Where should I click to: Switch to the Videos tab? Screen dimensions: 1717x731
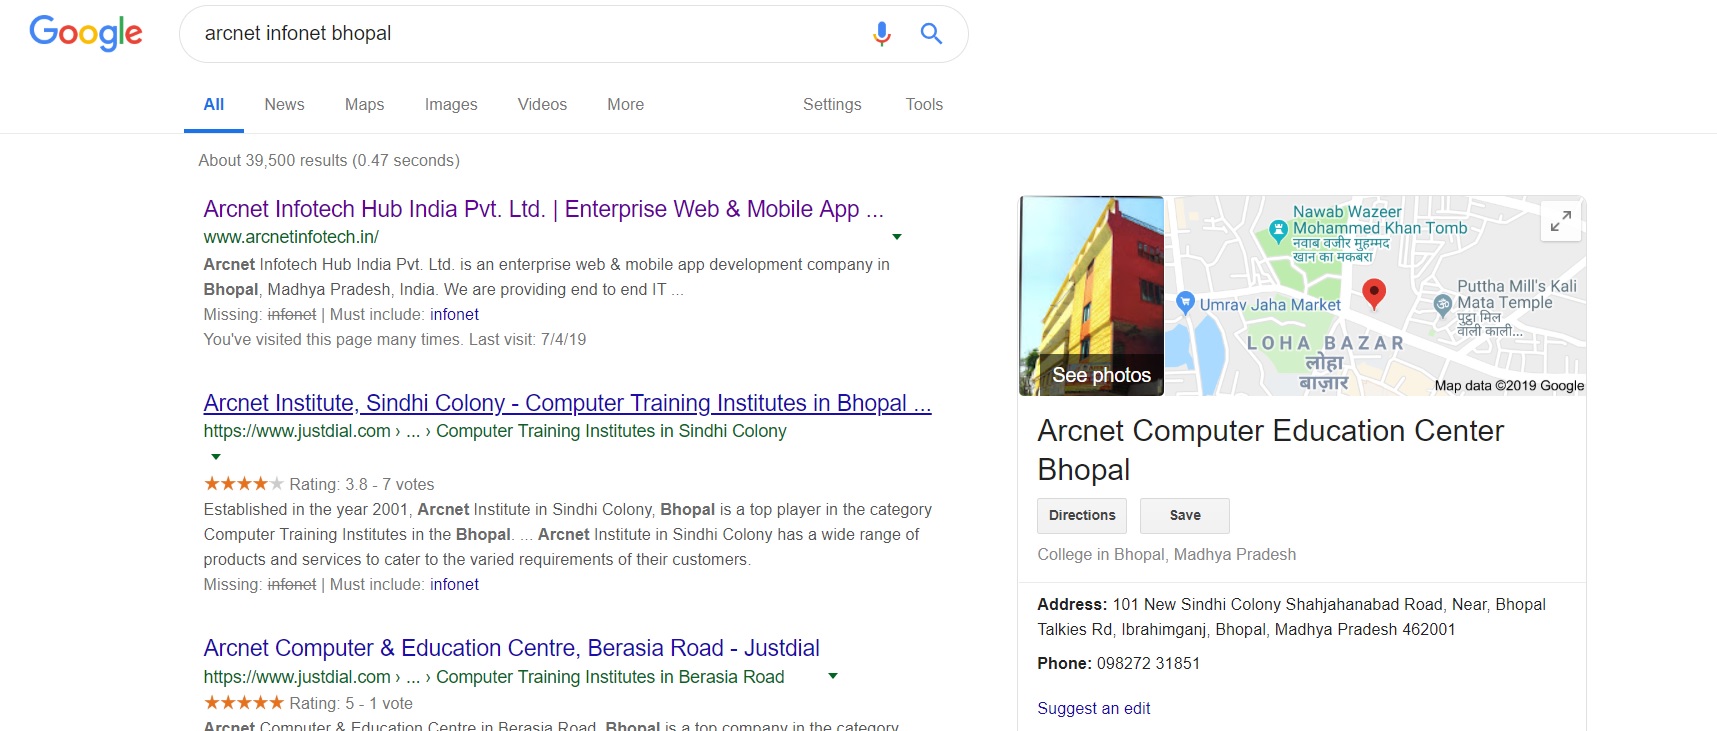pyautogui.click(x=542, y=104)
